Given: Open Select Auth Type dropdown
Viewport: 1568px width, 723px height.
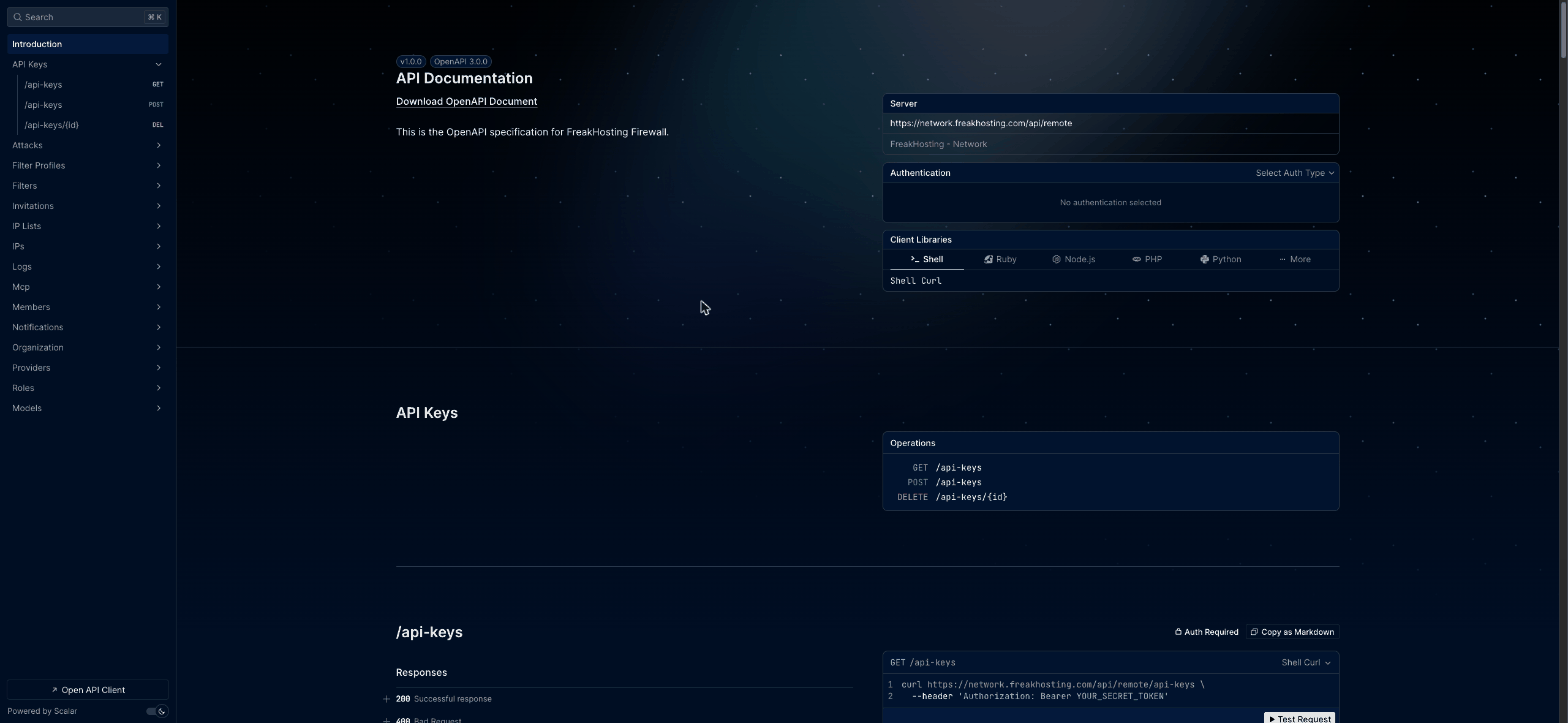Looking at the screenshot, I should tap(1294, 173).
